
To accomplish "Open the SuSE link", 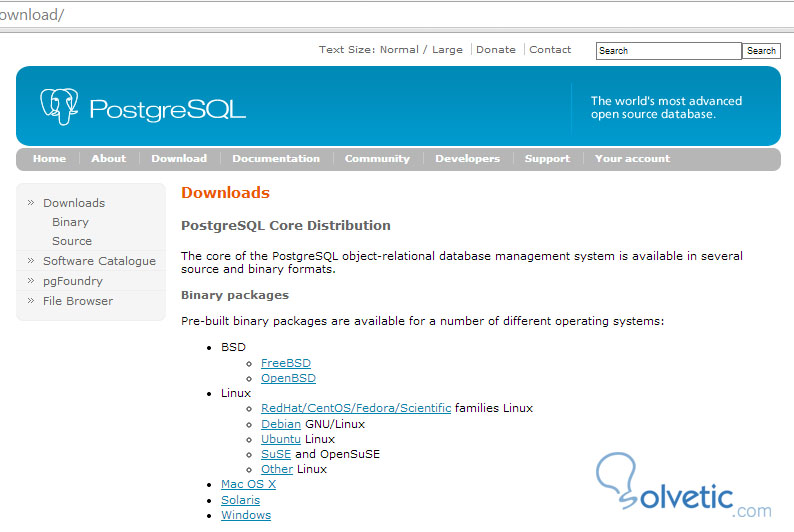I will tap(276, 454).
